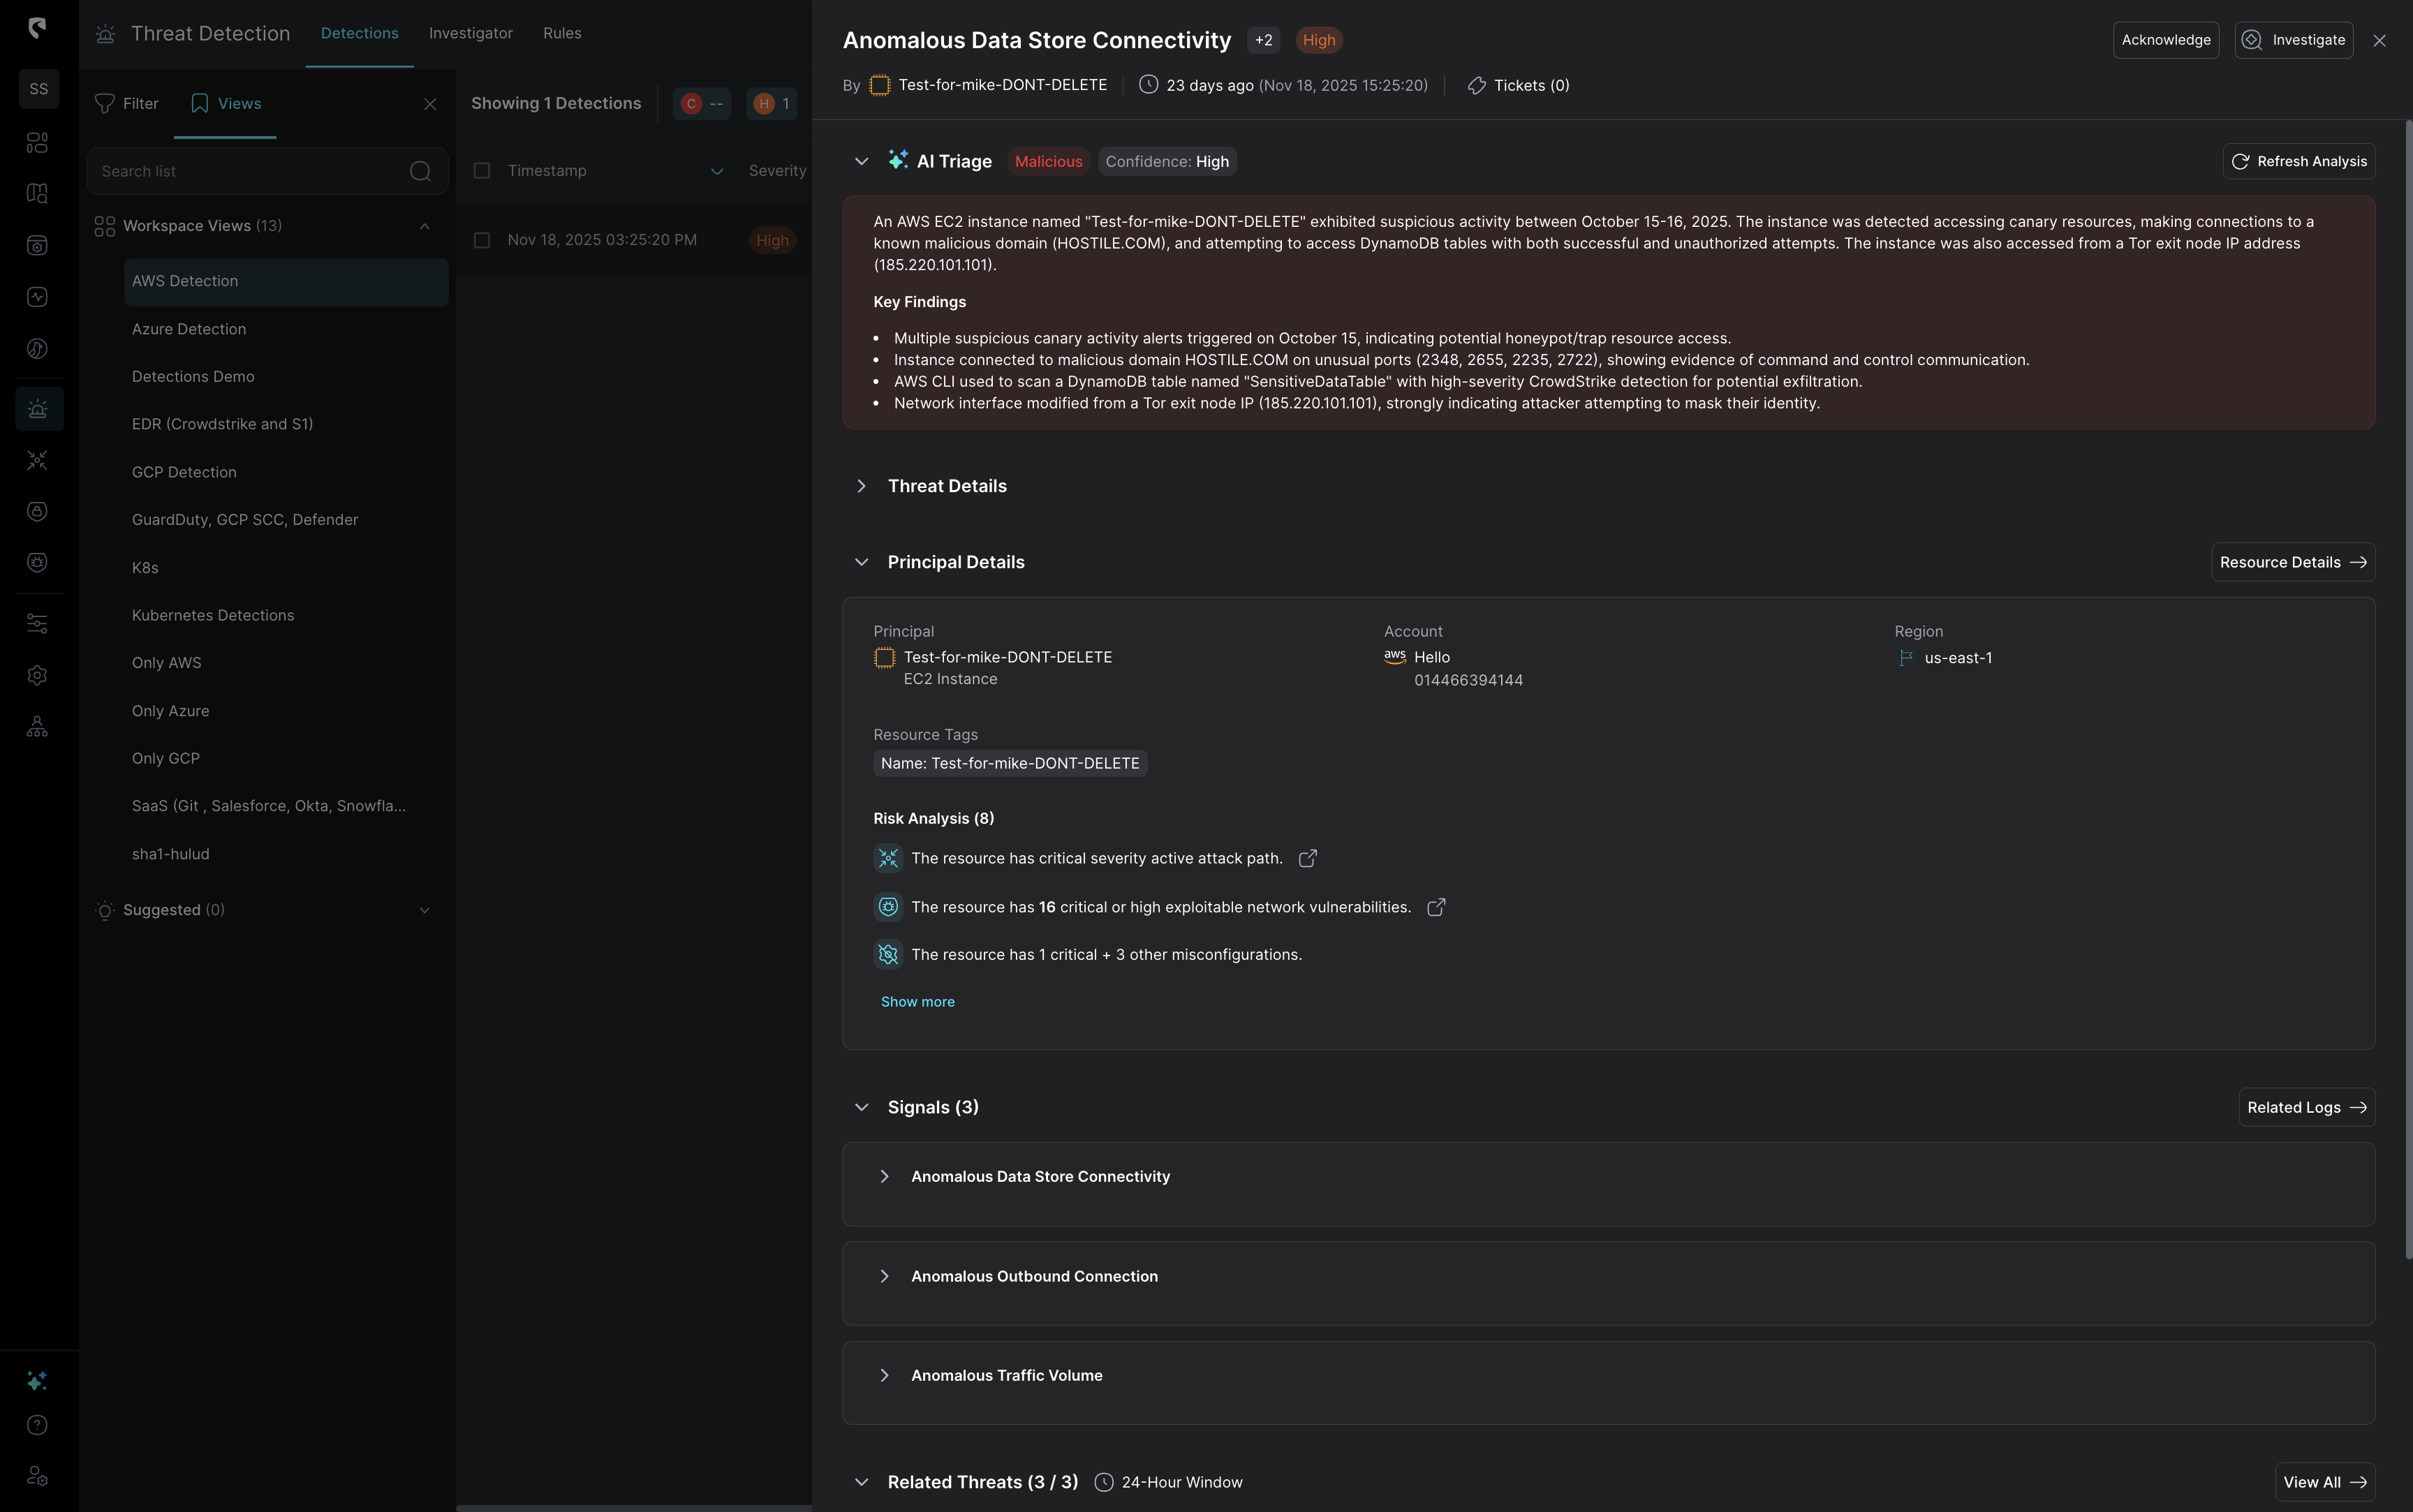Screen dimensions: 2413x1512
Task: Expand the Suggested views group
Action: pos(424,910)
